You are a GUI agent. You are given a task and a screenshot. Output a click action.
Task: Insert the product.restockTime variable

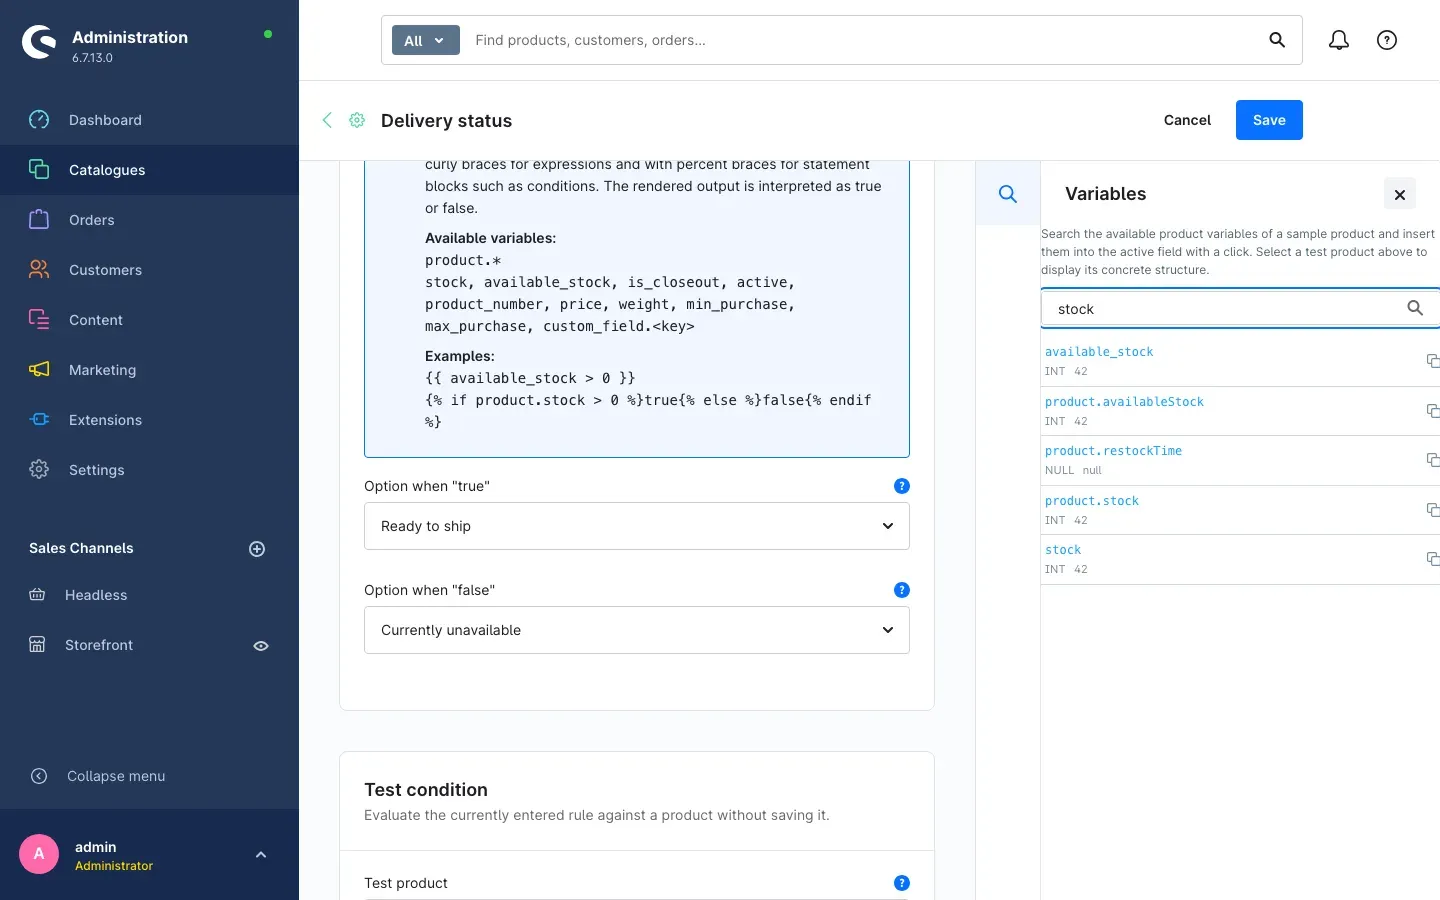coord(1113,451)
